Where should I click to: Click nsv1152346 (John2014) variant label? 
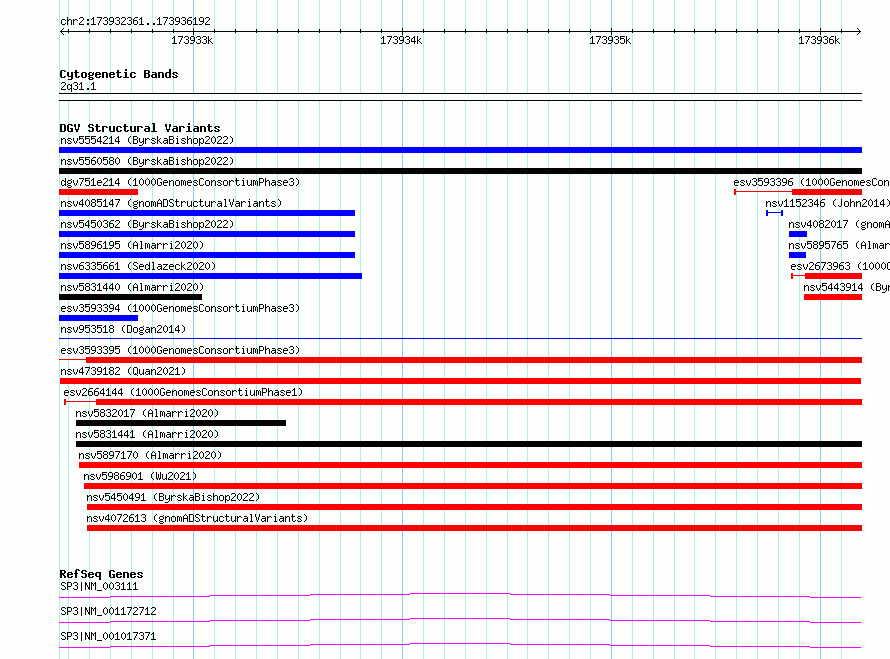827,203
